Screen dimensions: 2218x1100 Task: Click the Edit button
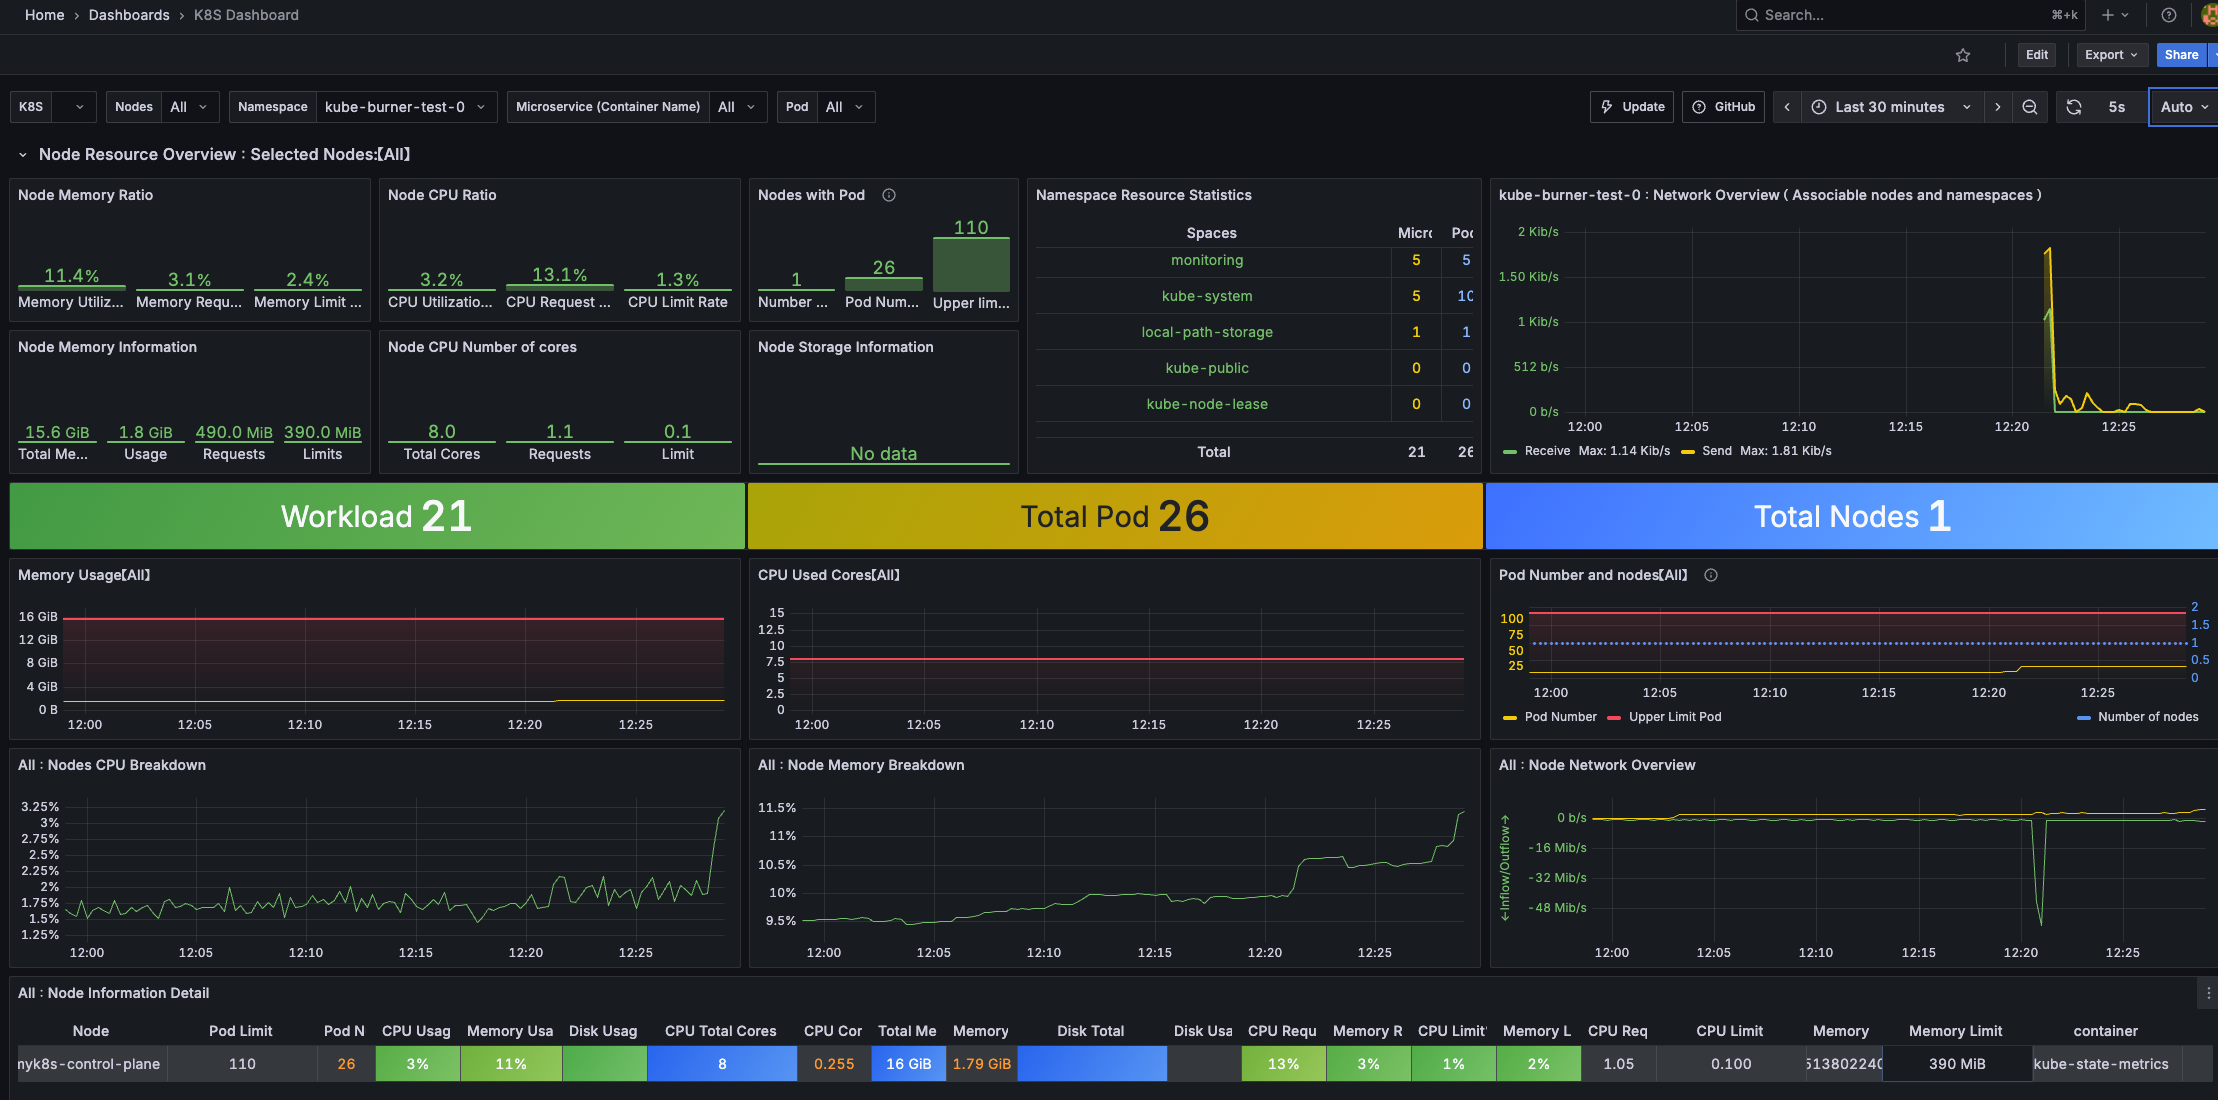tap(2036, 55)
